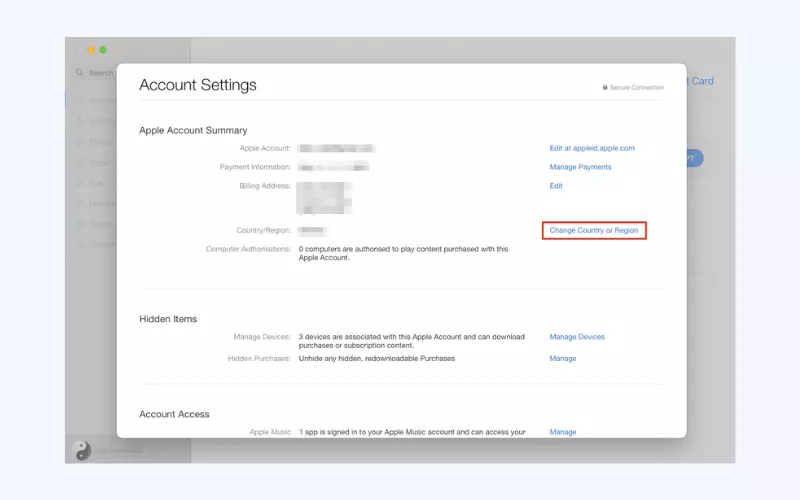Click the Payment Information label
800x500 pixels.
pyautogui.click(x=255, y=167)
